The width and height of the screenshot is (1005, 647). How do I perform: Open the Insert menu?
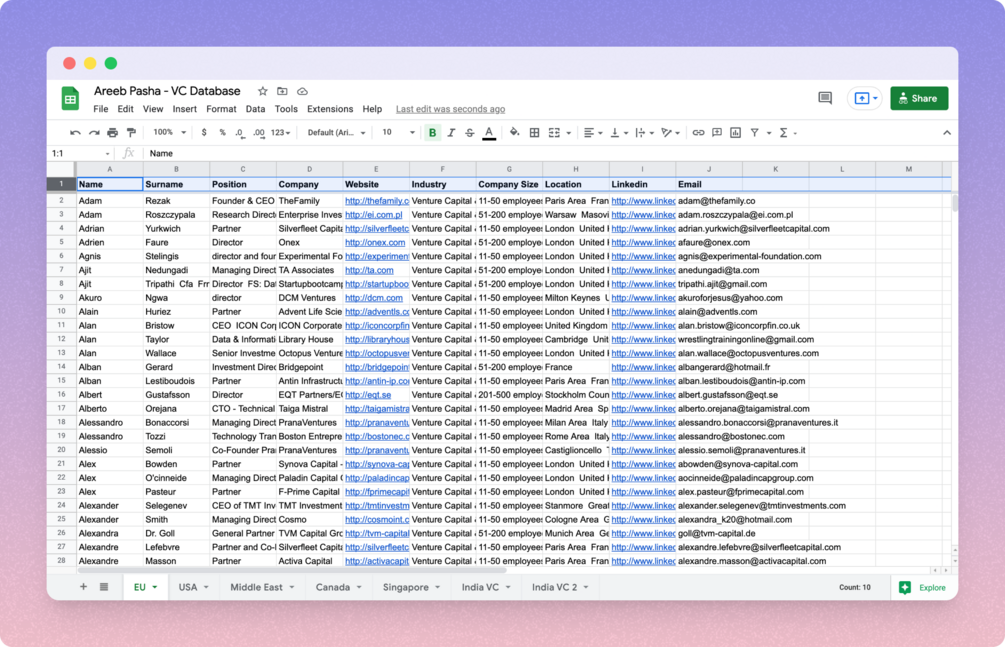(185, 109)
